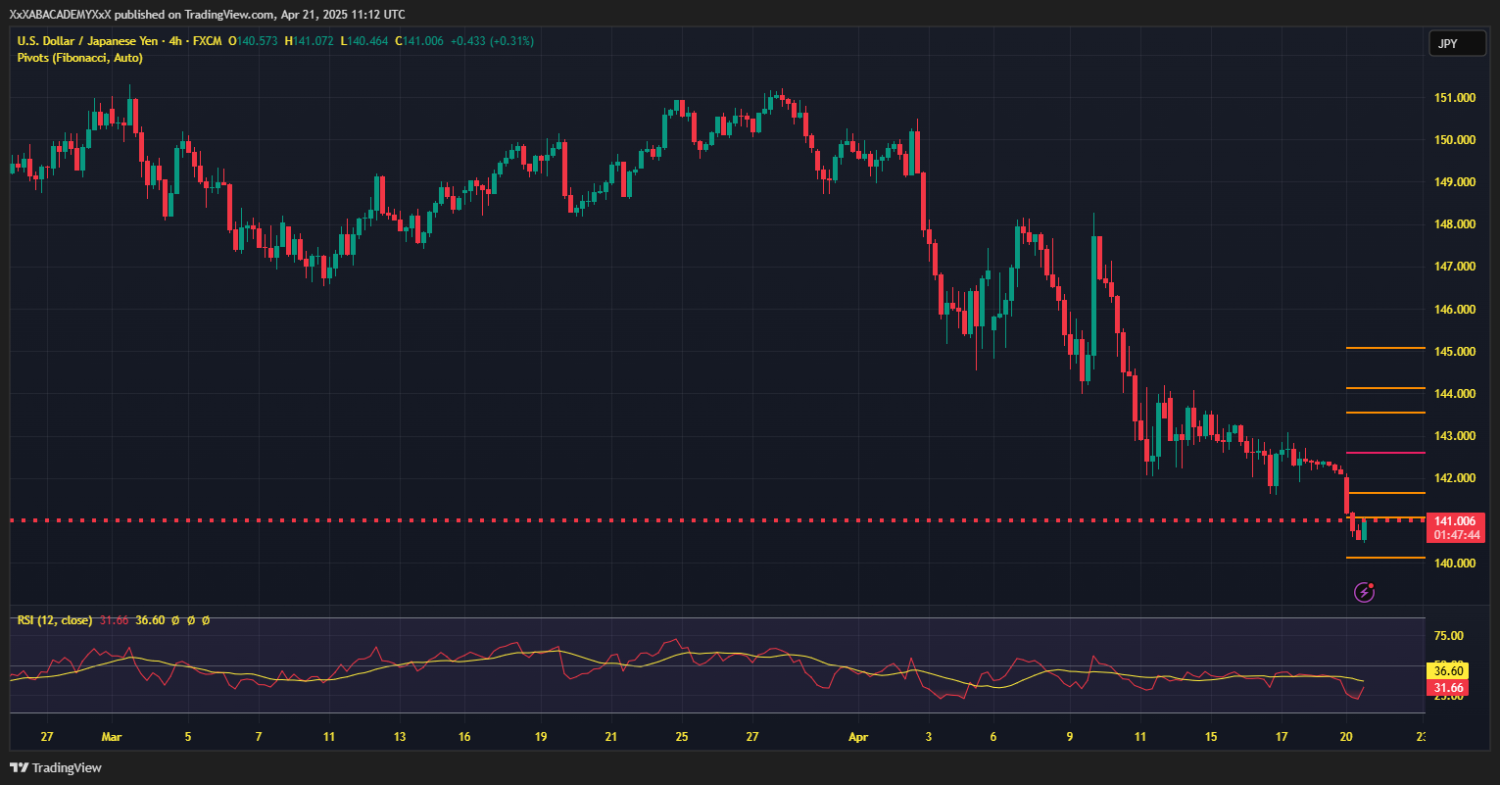1500x785 pixels.
Task: Click the U.S. Dollar / Japanese Yen title
Action: pos(82,41)
